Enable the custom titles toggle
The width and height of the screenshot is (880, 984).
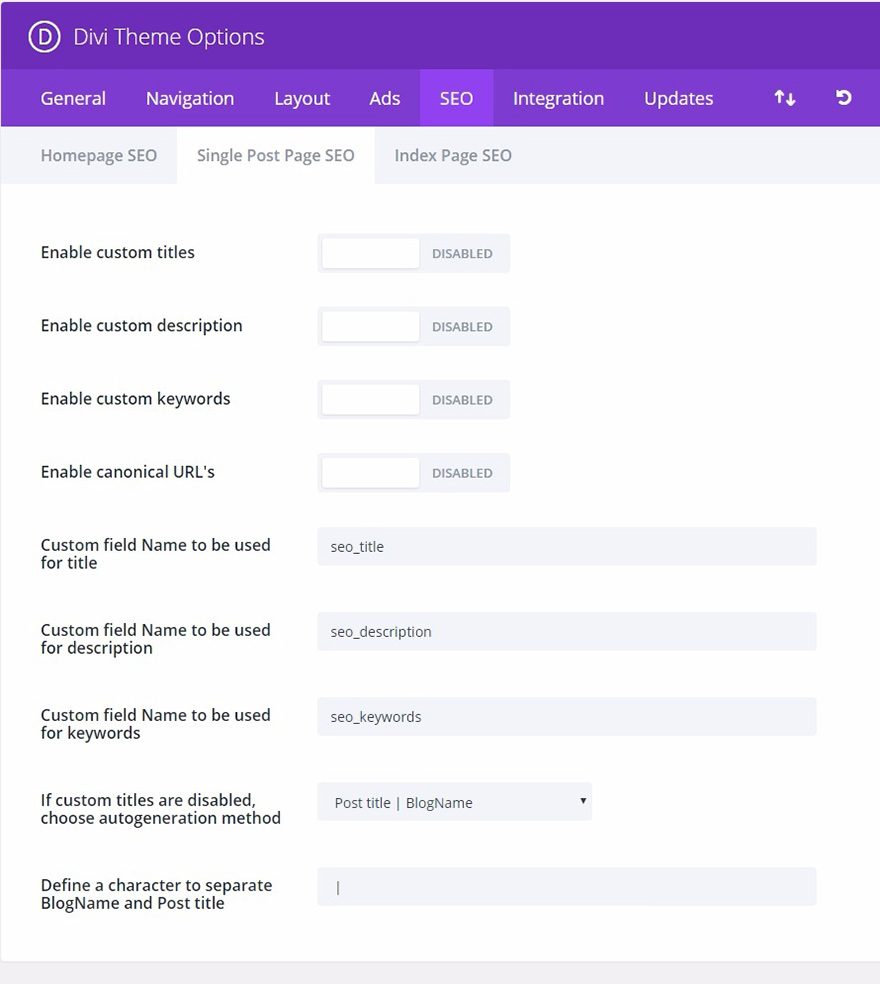[370, 253]
